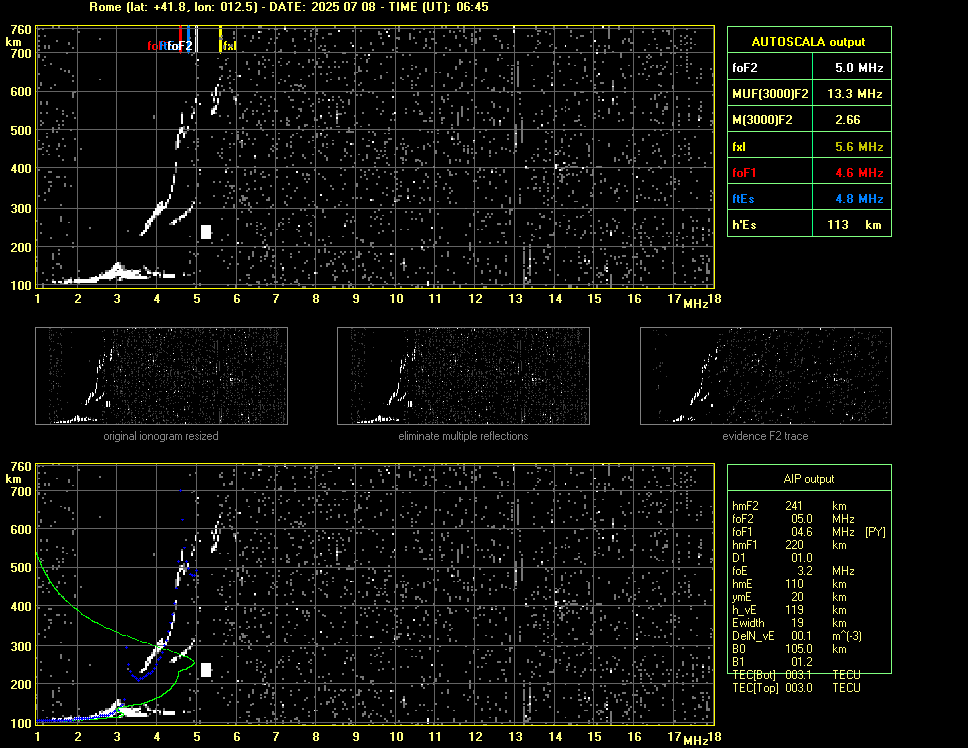Select the 13.3 MHz MUF value
The image size is (968, 748).
(x=854, y=94)
